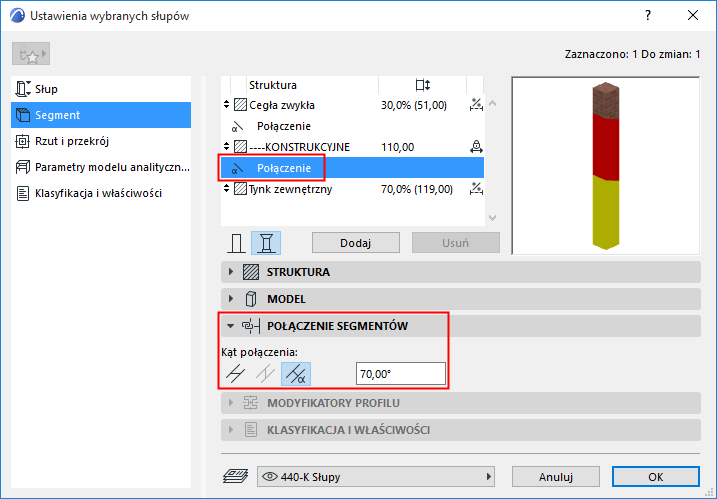Click the MODYFIKATORY PROFILU panel icon
The height and width of the screenshot is (499, 717).
(251, 403)
